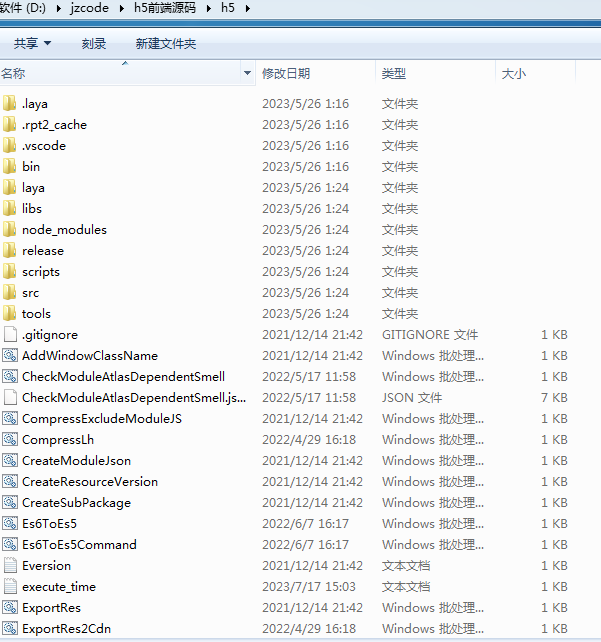The width and height of the screenshot is (601, 642).
Task: Sort by the 修改日期 column header
Action: pyautogui.click(x=316, y=73)
